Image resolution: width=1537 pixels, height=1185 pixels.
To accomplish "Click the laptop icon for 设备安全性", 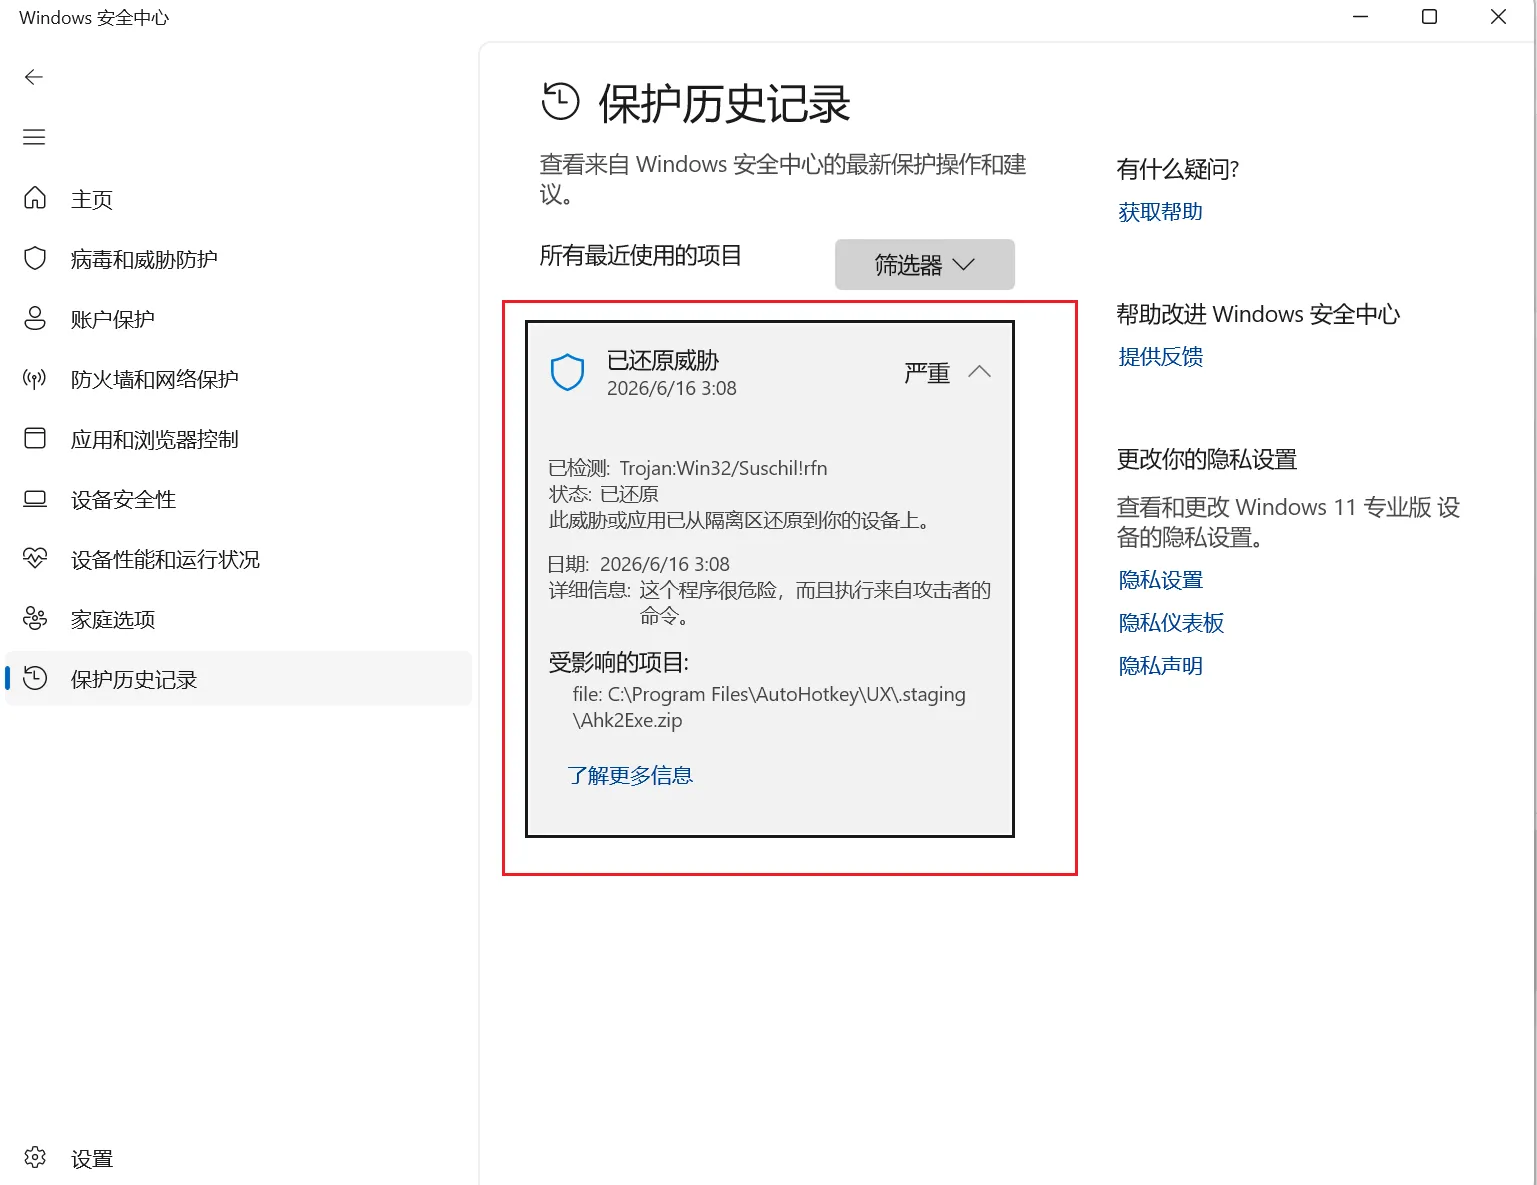I will [35, 498].
